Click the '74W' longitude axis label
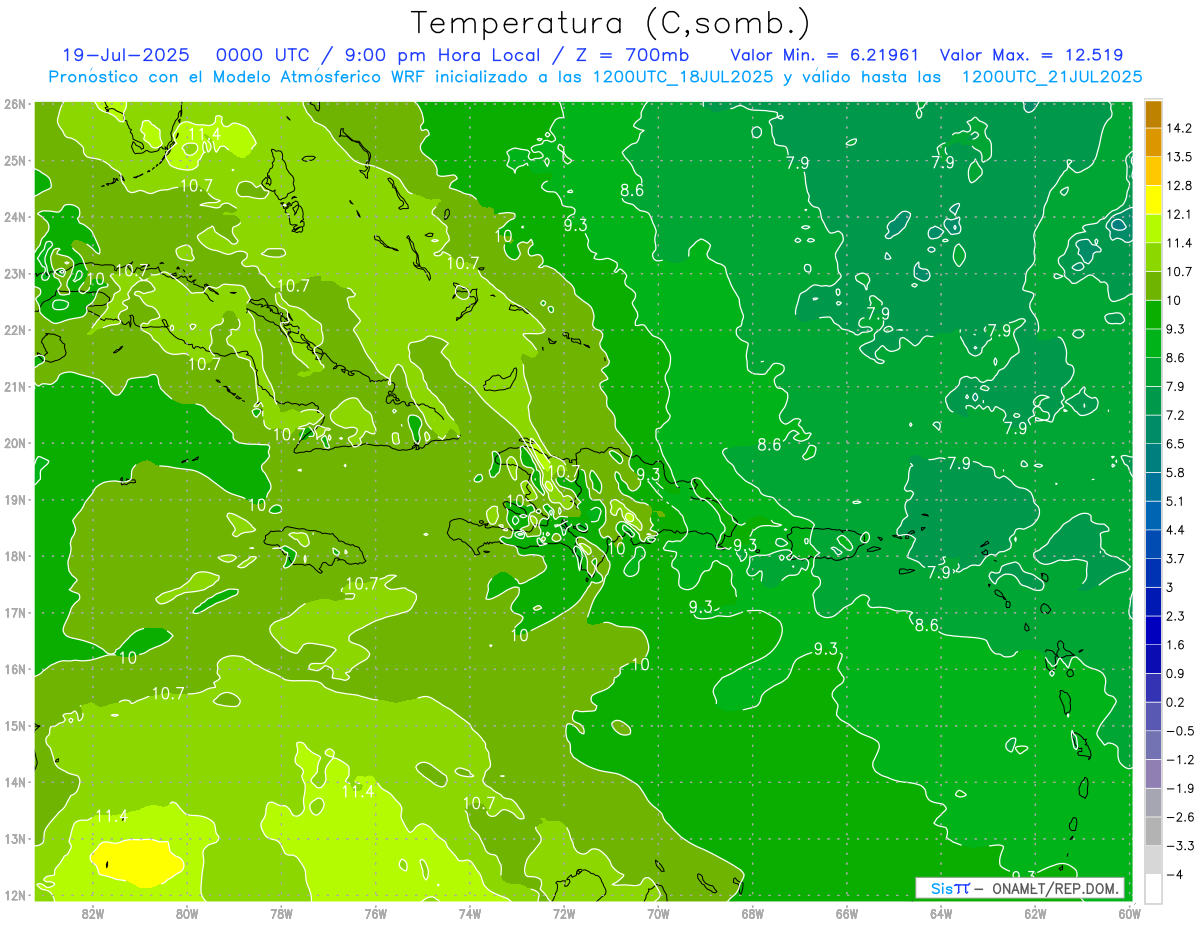Image resolution: width=1200 pixels, height=927 pixels. point(470,913)
